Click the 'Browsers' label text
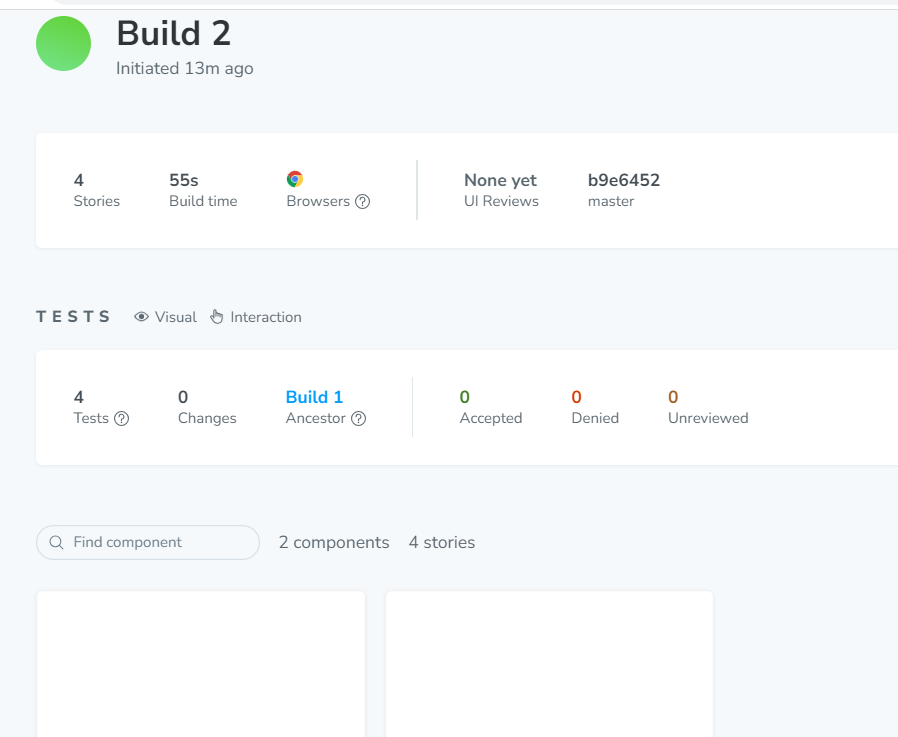The width and height of the screenshot is (898, 737). coord(318,202)
